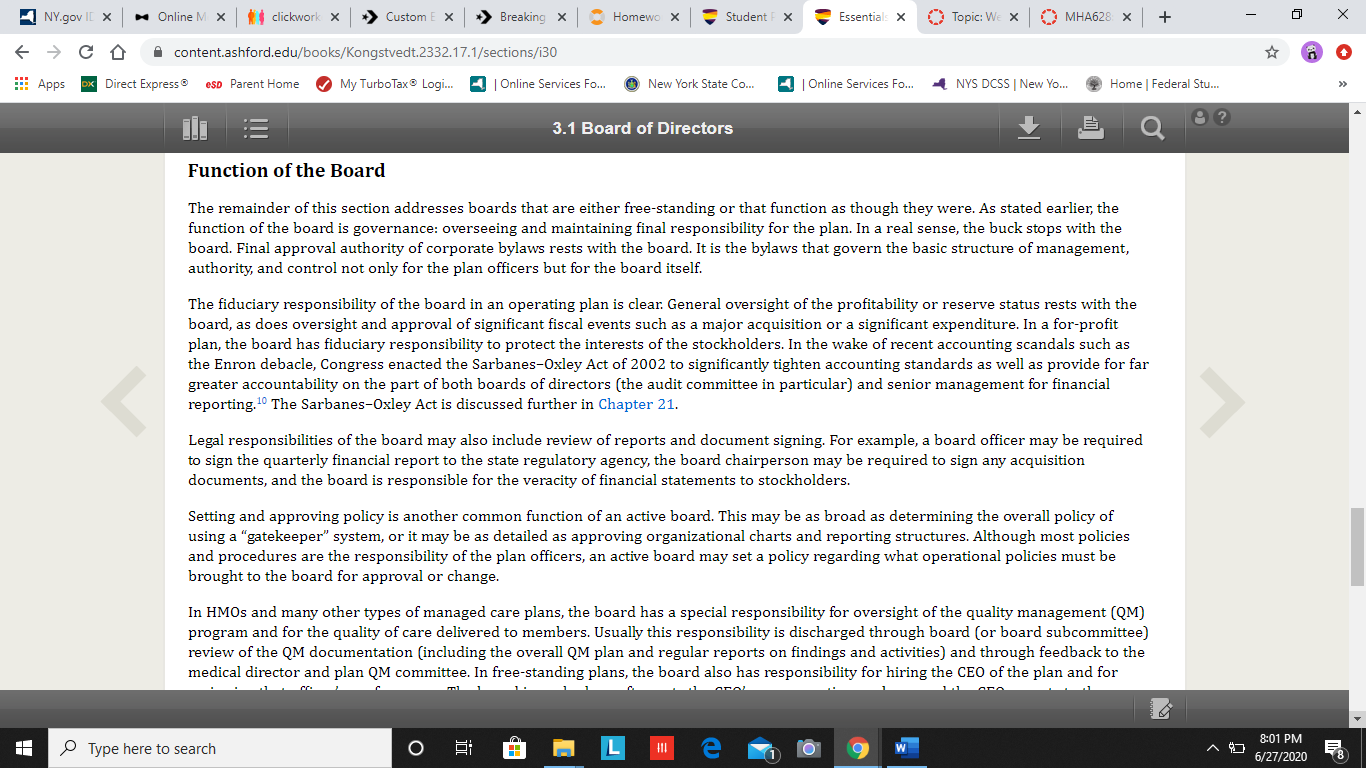Bookmark this page with the star

(x=1272, y=52)
